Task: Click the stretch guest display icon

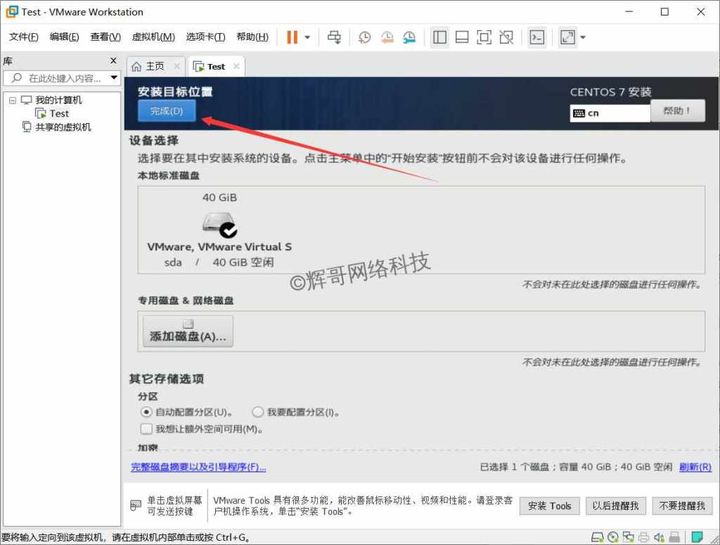Action: 568,37
